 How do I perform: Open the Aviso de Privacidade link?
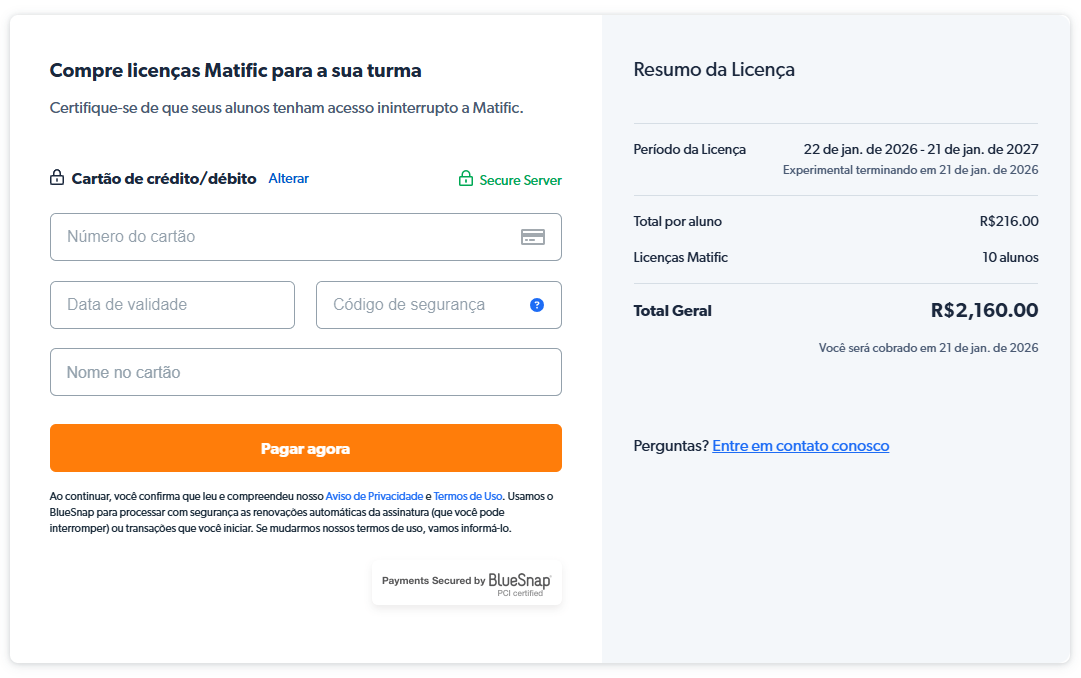374,496
